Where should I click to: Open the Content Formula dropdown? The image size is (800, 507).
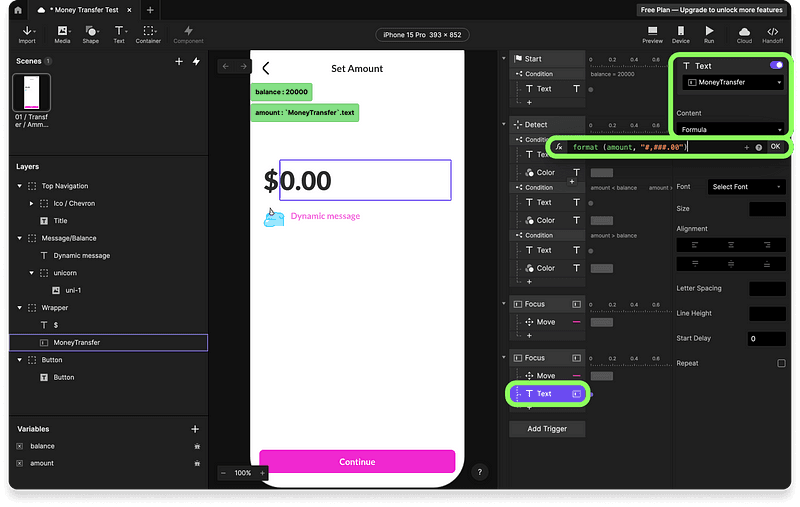click(731, 130)
